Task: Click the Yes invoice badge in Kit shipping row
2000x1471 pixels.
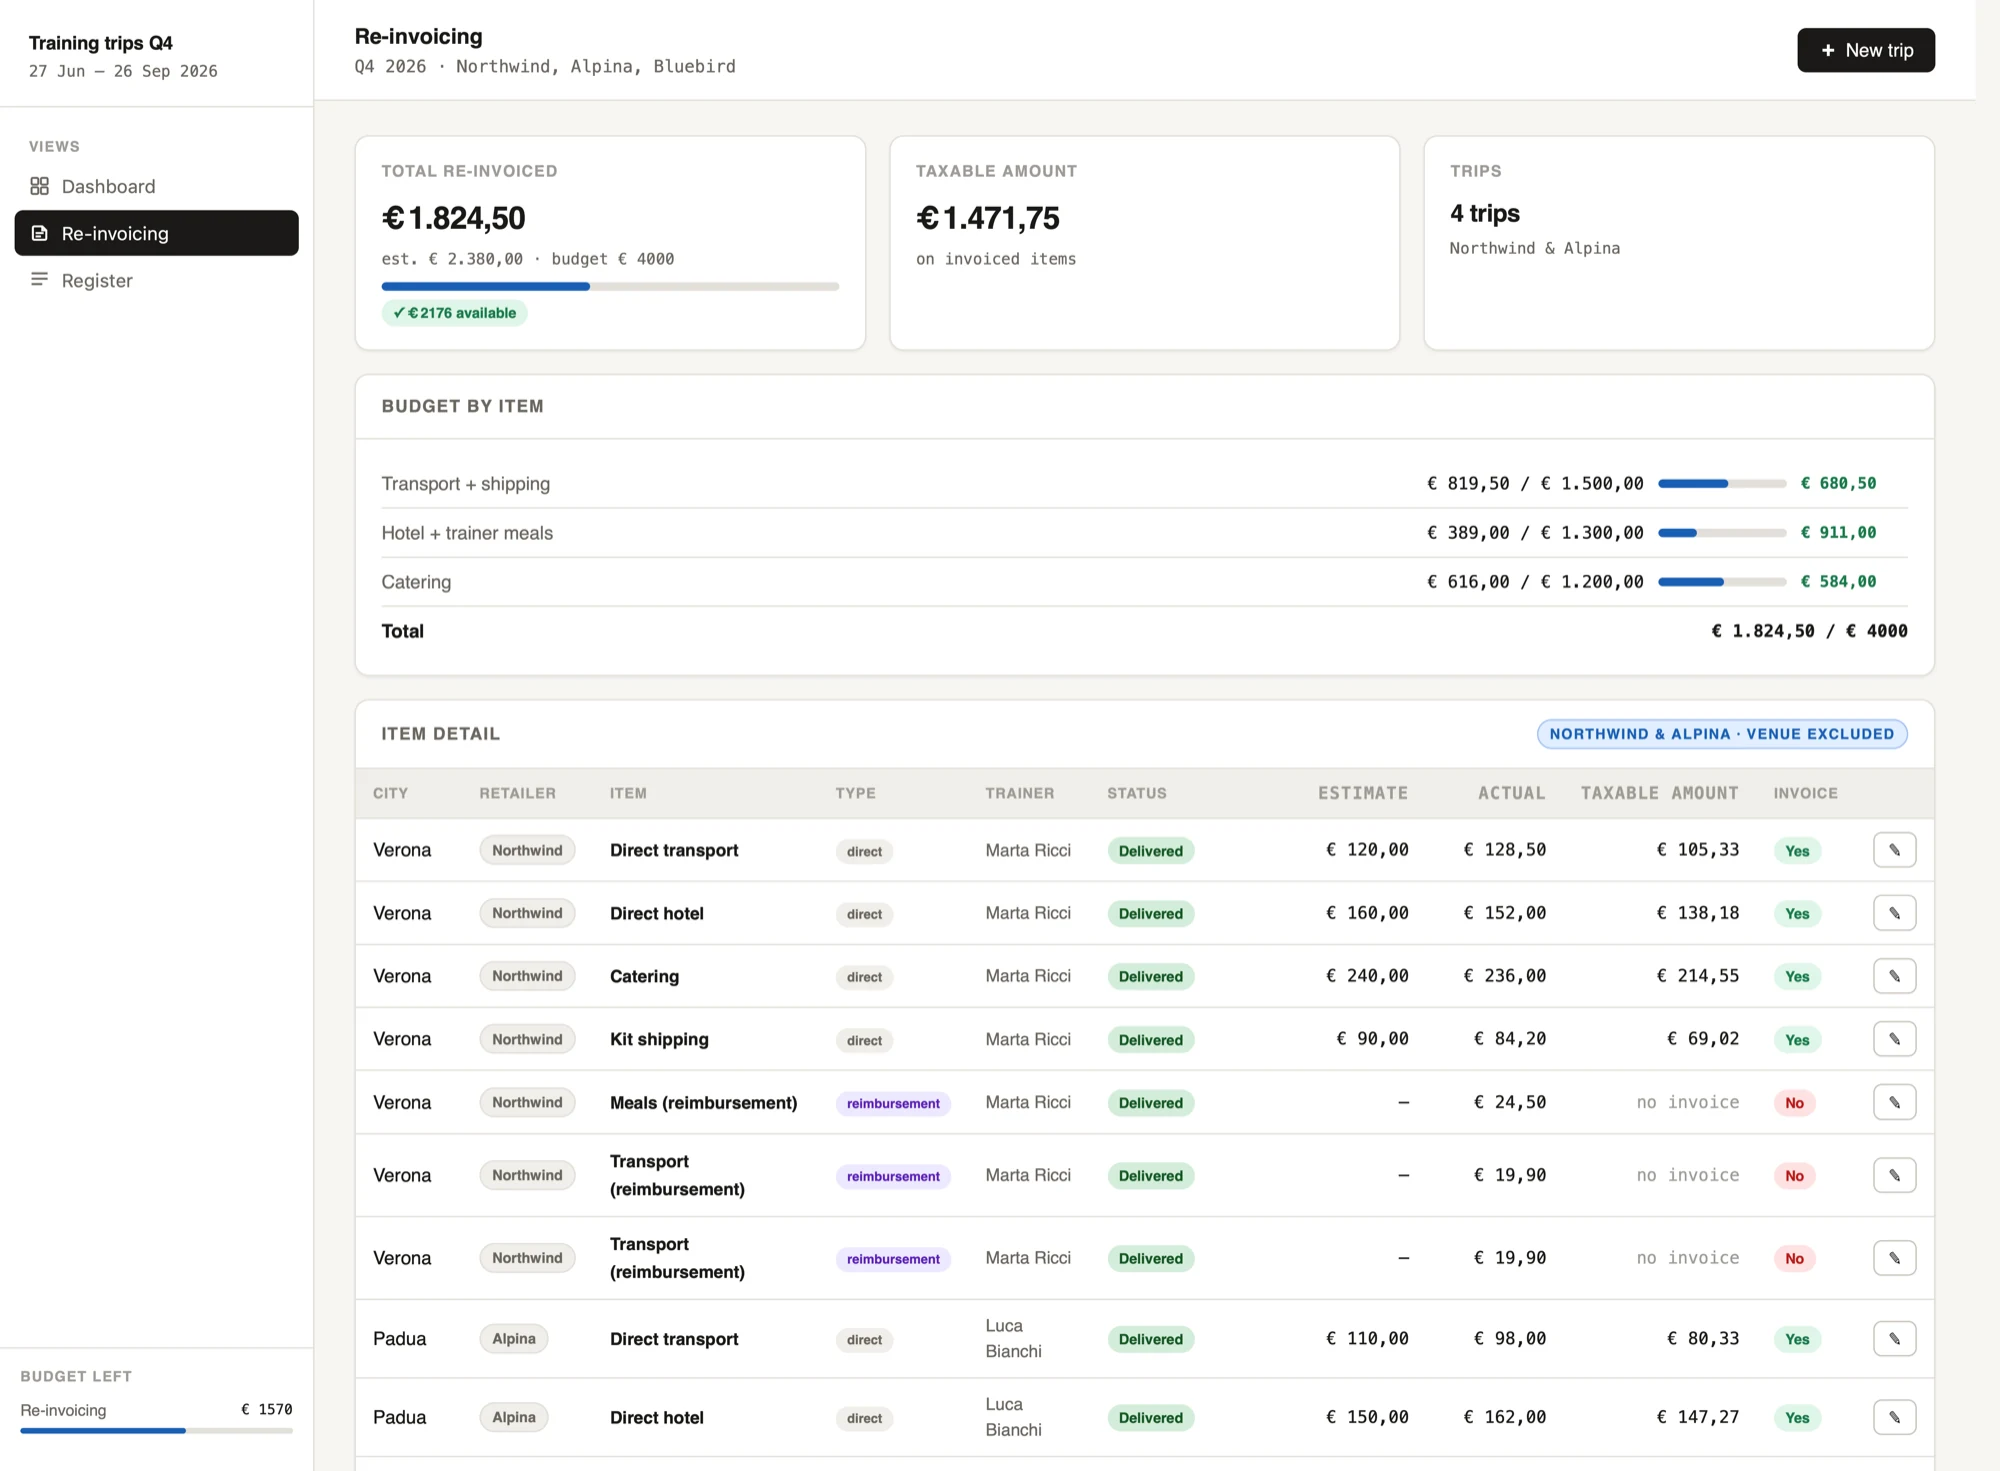Action: point(1797,1040)
